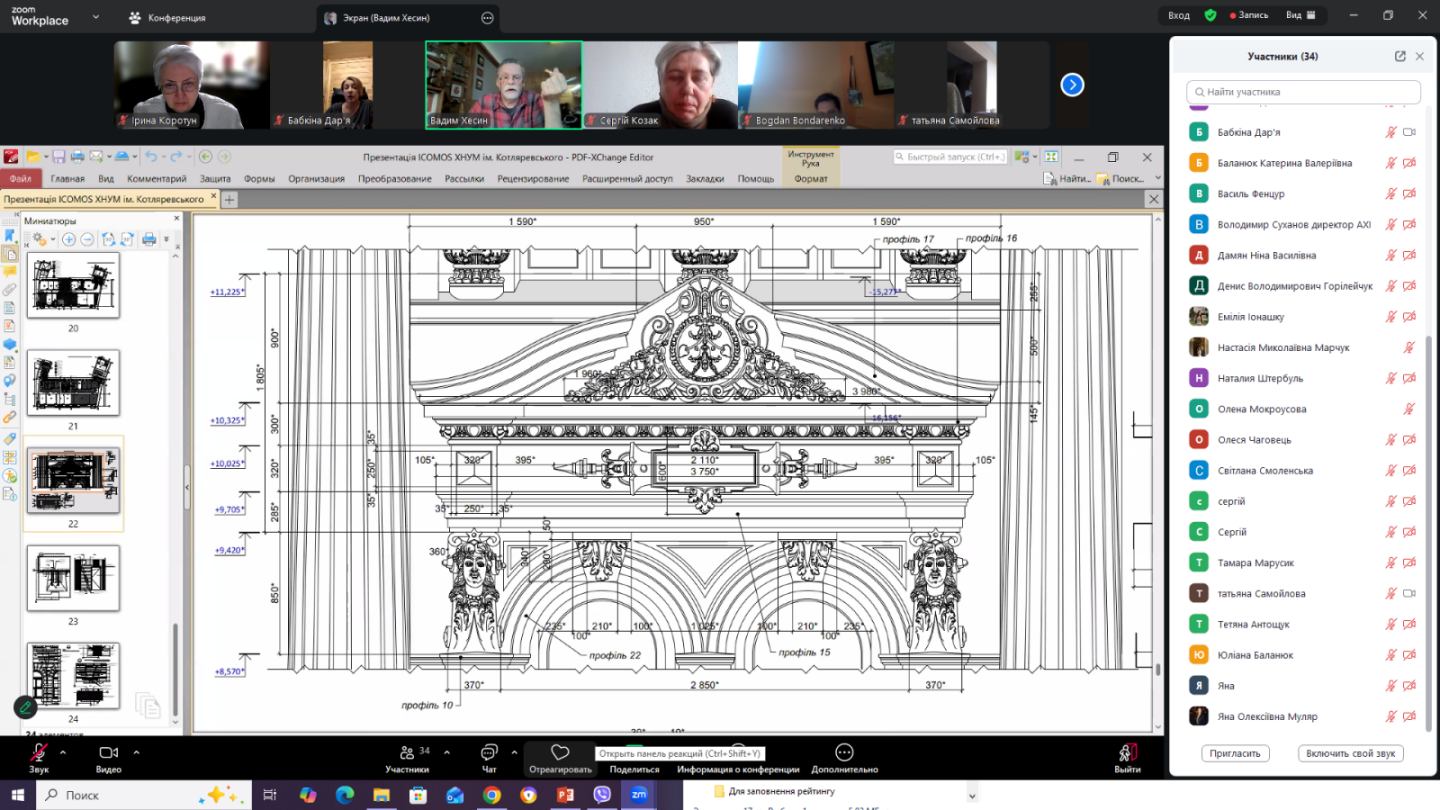The width and height of the screenshot is (1440, 810).
Task: Switch to the Организация ribbon tab
Action: click(316, 179)
